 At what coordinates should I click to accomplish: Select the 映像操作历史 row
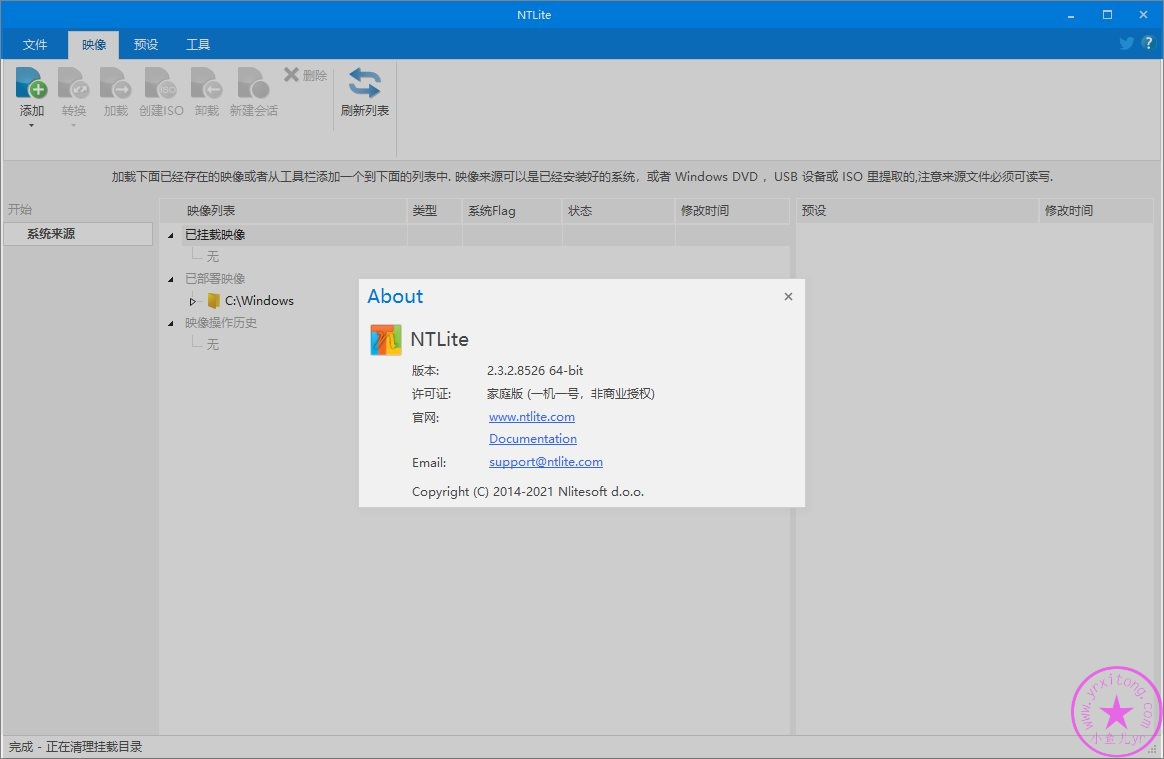point(220,322)
